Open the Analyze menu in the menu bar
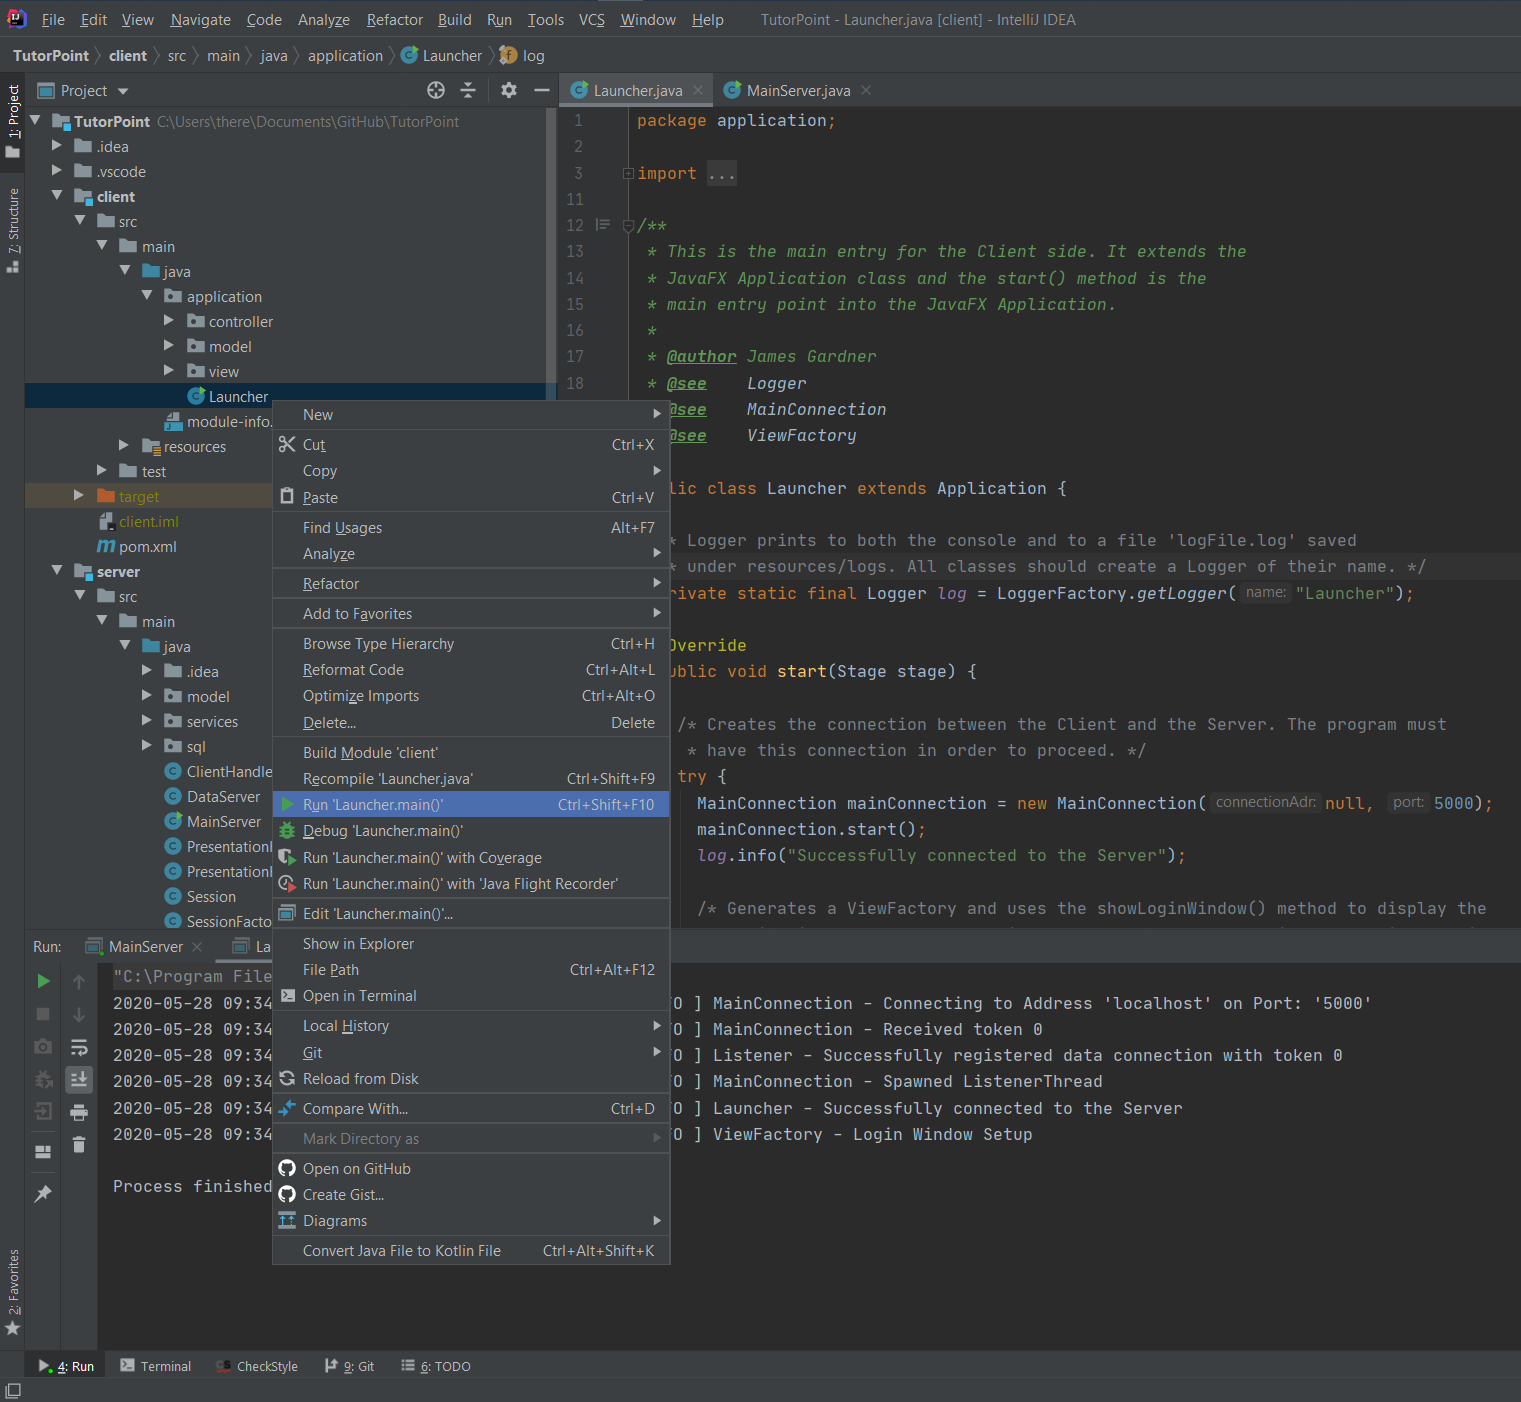Image resolution: width=1521 pixels, height=1402 pixels. 324,20
